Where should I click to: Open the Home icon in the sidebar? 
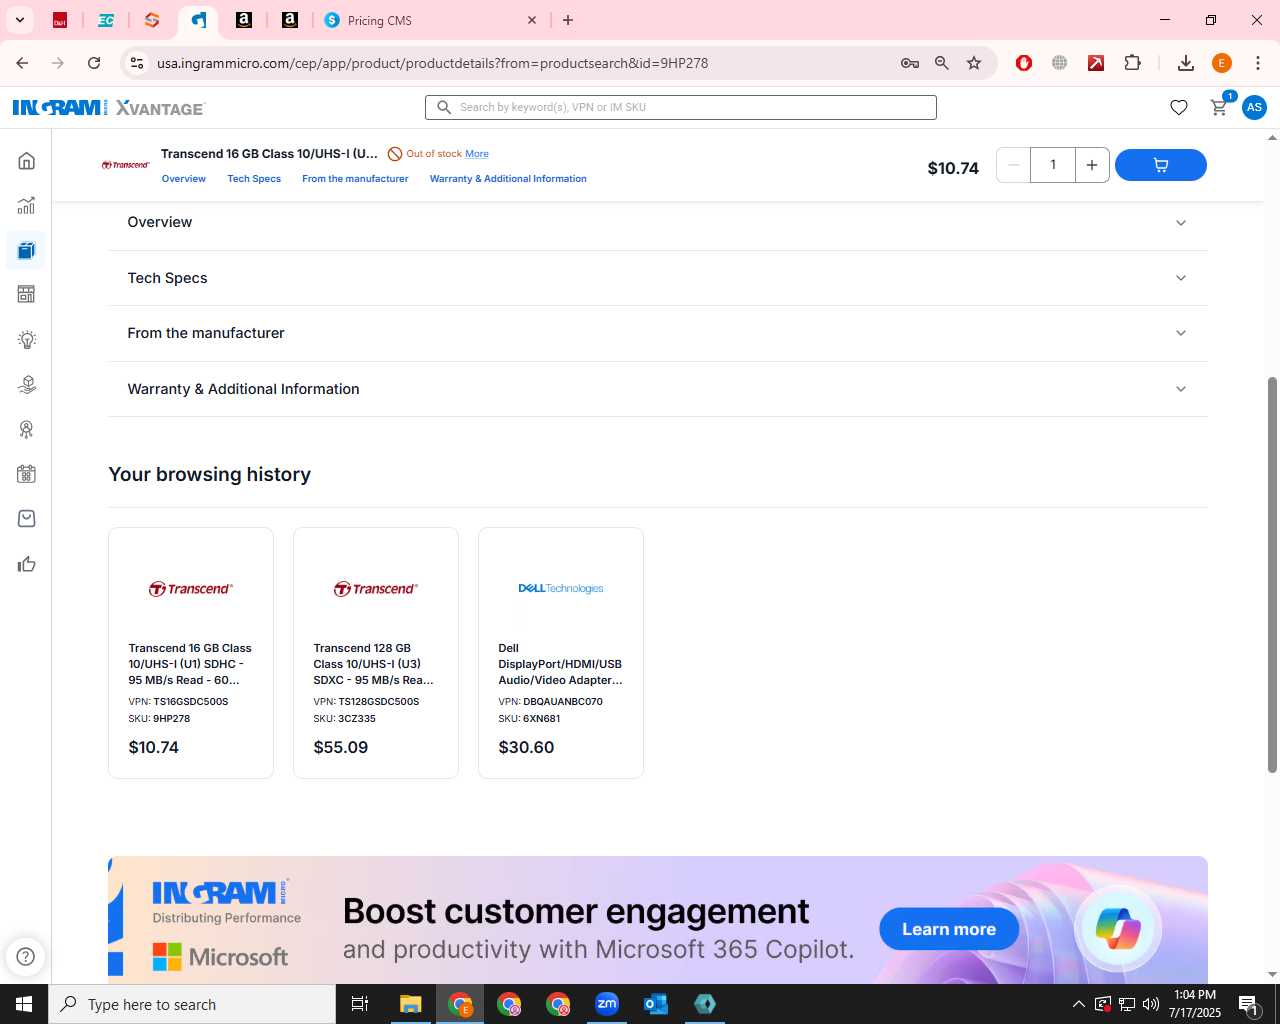point(27,161)
